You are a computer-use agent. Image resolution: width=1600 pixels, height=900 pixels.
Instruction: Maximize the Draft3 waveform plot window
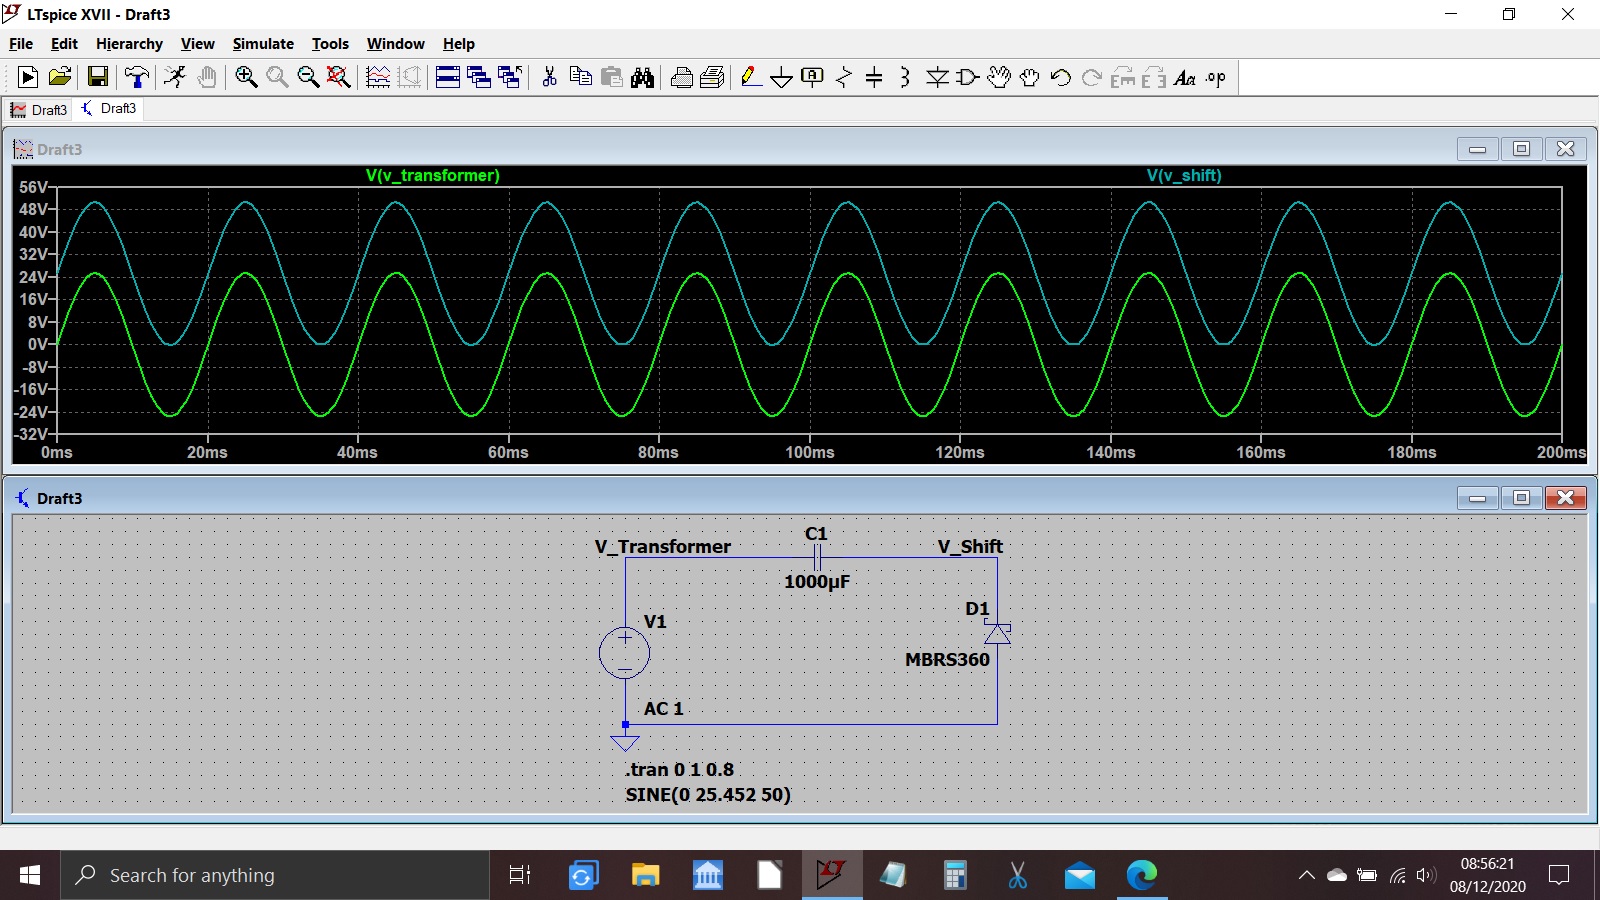1521,149
